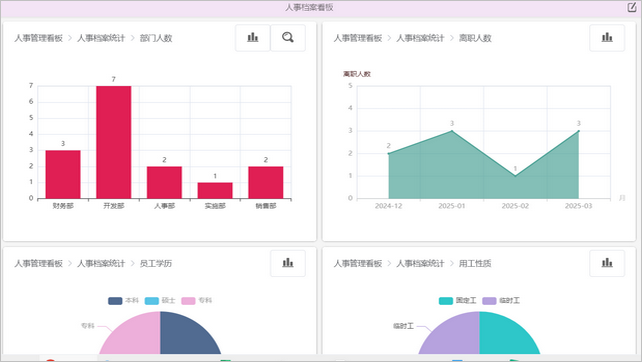Click 人事档案统计 breadcrumb in 离职人数 panel
The height and width of the screenshot is (362, 642).
420,38
